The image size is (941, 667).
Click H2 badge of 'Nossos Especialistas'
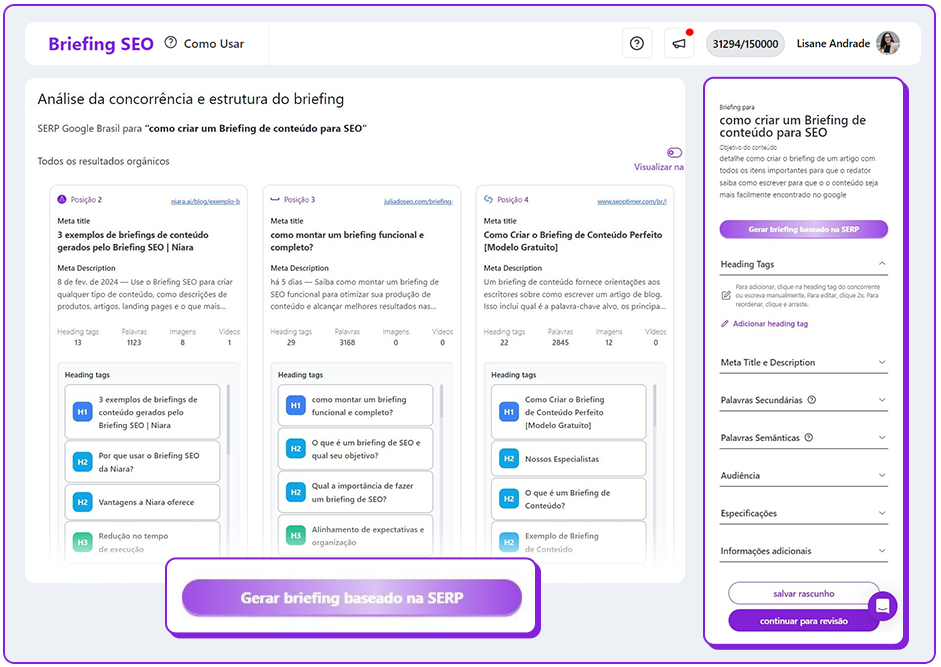[x=509, y=459]
